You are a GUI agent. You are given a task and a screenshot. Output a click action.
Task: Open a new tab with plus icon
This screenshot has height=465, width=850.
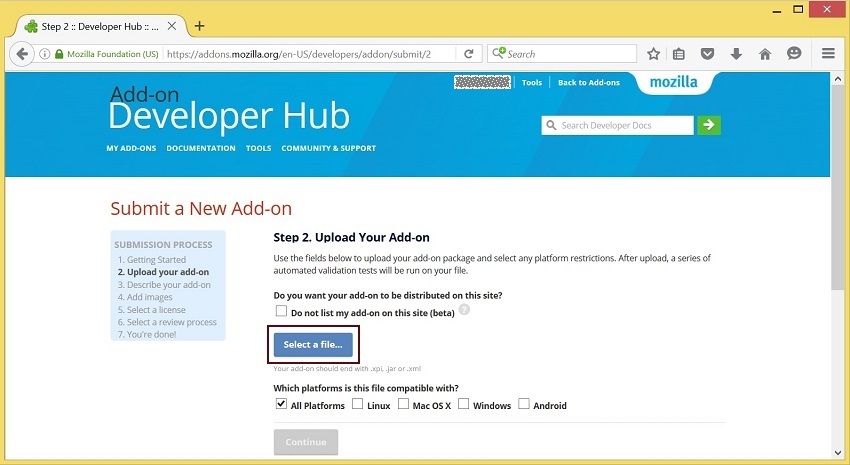pos(199,25)
